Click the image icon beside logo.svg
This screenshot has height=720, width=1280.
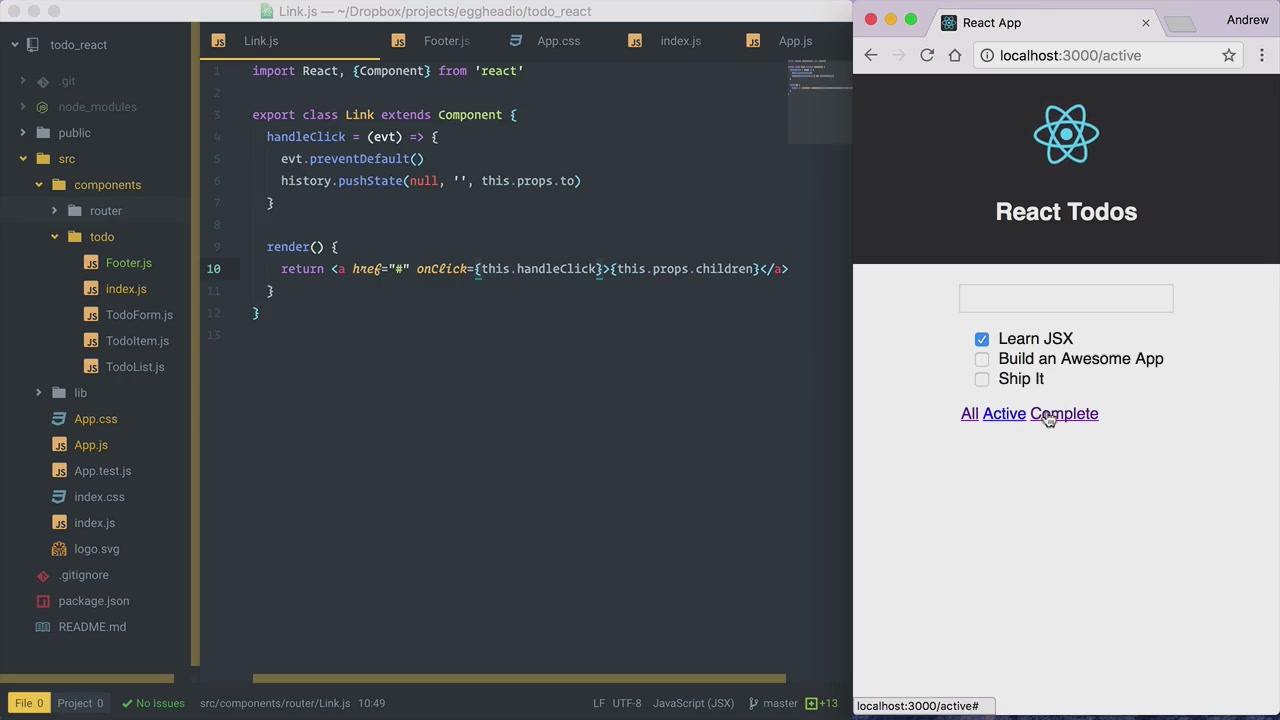coord(59,549)
